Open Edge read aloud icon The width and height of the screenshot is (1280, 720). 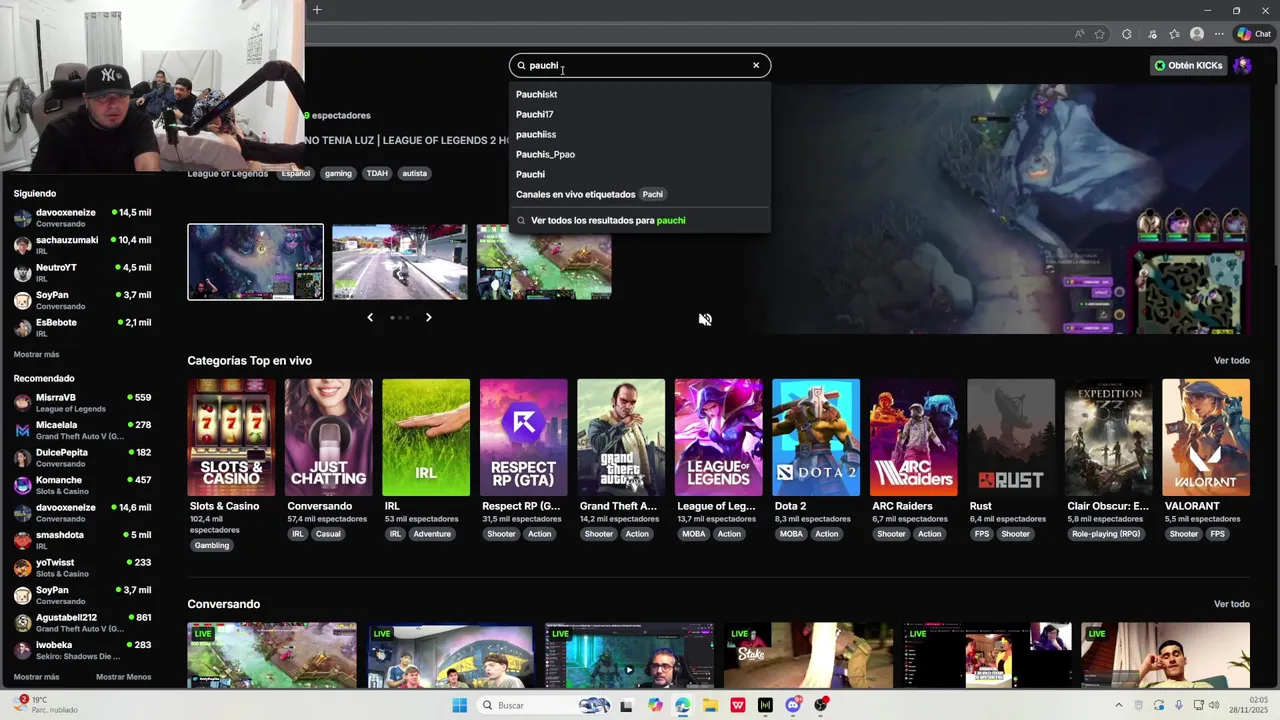1079,34
